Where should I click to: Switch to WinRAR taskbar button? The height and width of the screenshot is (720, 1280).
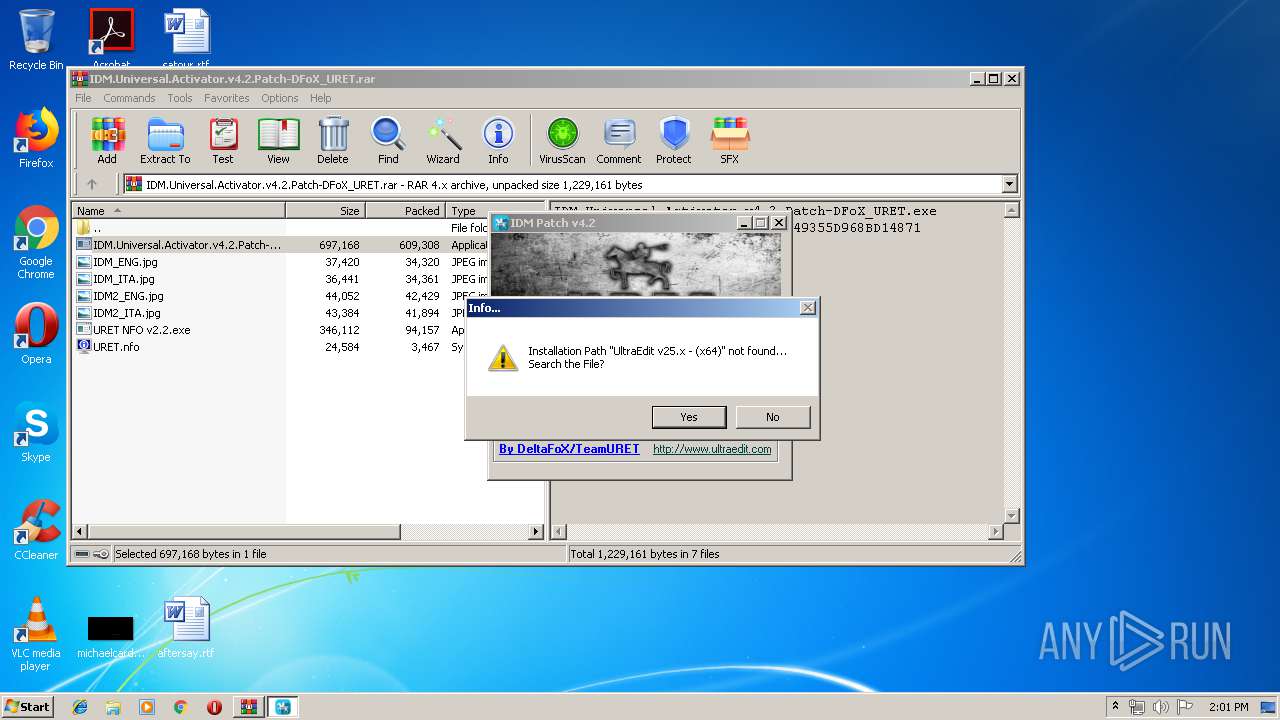coord(248,707)
